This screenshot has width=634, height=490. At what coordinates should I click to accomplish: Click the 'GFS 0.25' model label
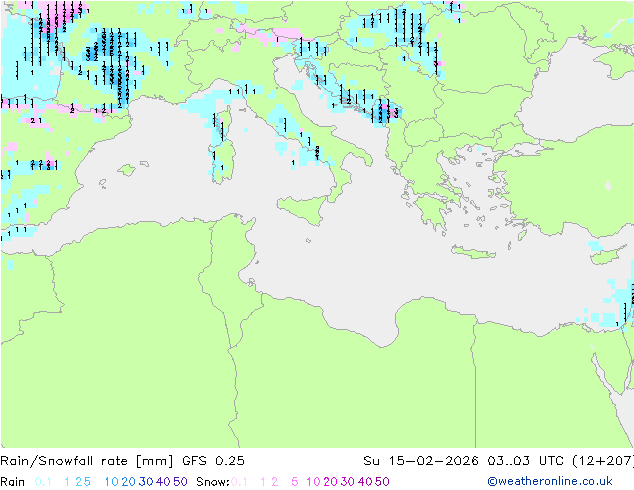click(213, 461)
